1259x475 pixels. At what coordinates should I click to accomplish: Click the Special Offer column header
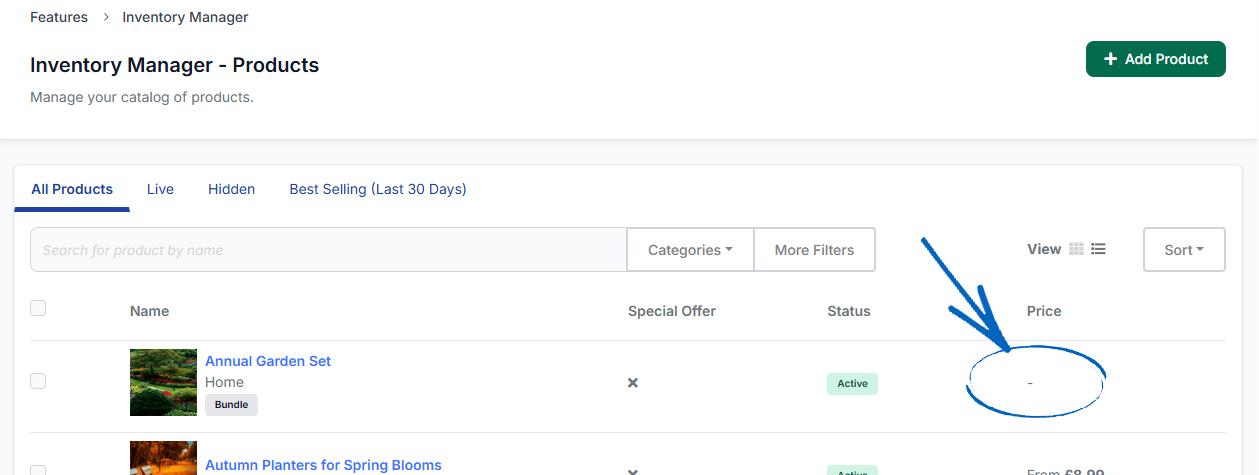click(x=672, y=311)
